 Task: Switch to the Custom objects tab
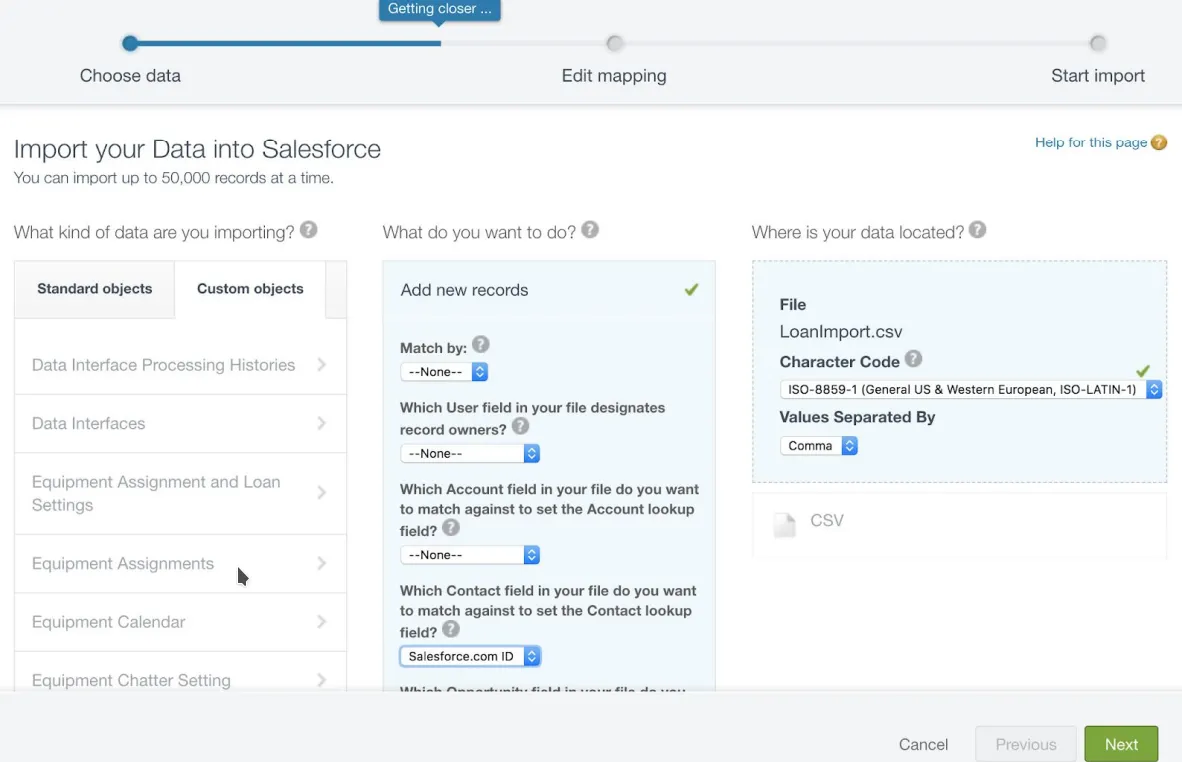[x=250, y=289]
